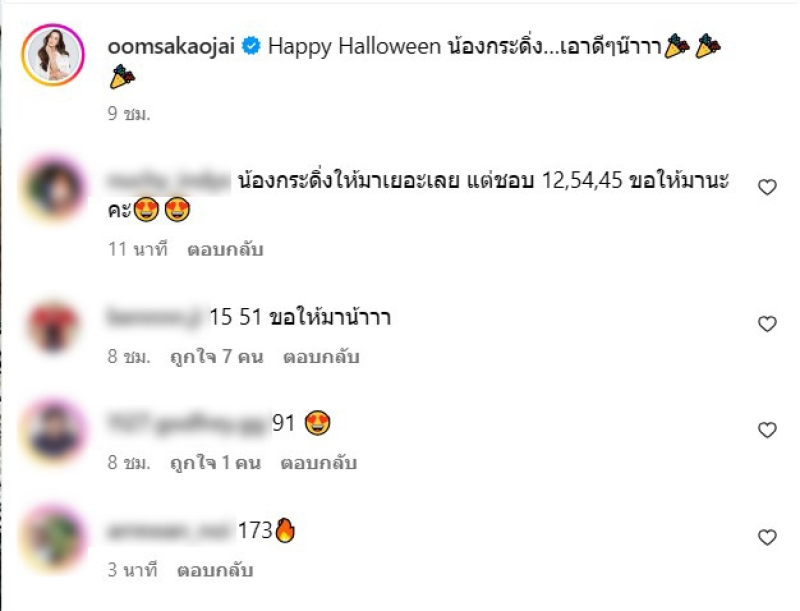
Task: Open avatar of the '173' commenter
Action: tap(53, 539)
